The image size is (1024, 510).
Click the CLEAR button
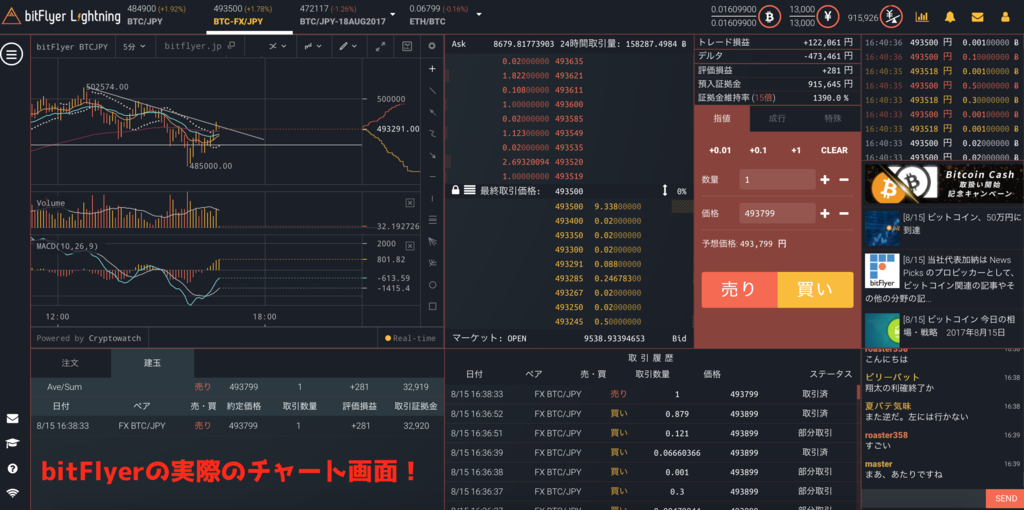pyautogui.click(x=834, y=150)
